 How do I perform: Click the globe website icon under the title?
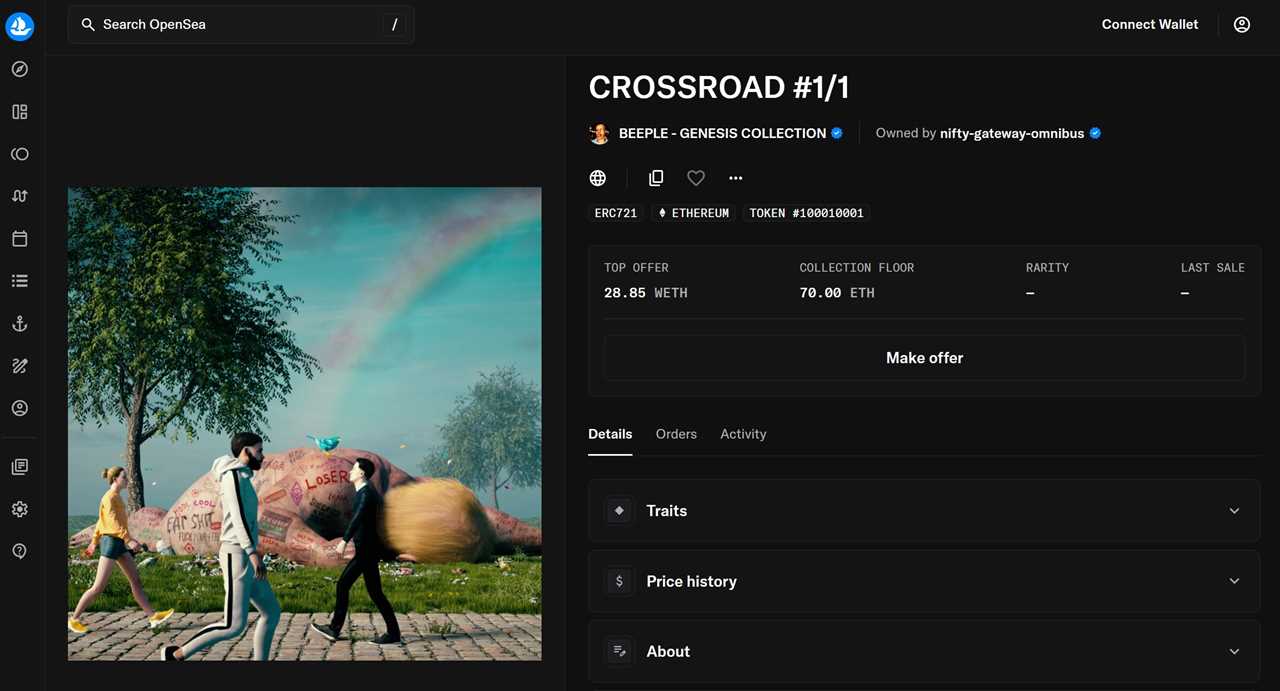pyautogui.click(x=597, y=177)
